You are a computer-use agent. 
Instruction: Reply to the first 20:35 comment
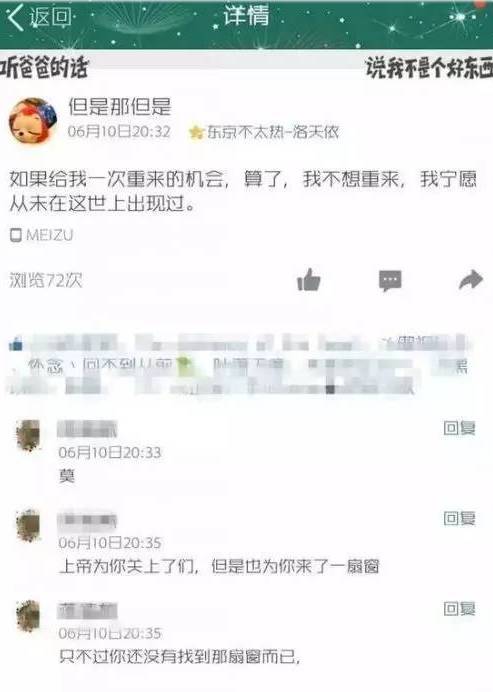[459, 519]
